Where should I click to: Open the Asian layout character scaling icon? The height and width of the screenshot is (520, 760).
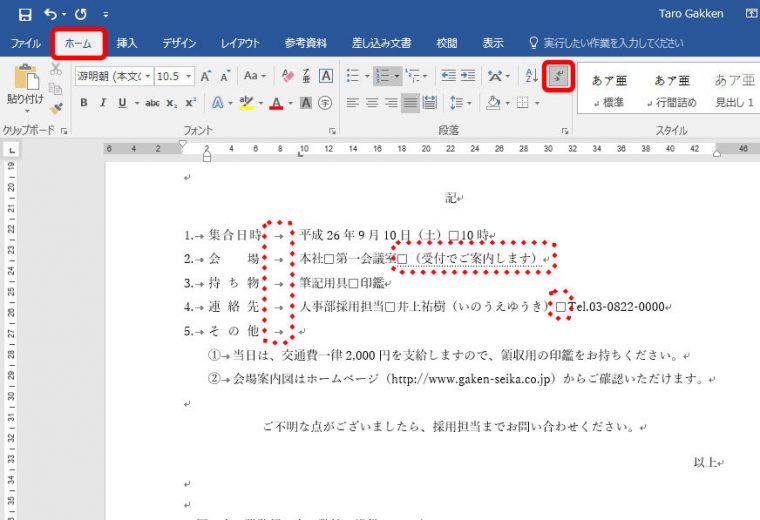pyautogui.click(x=495, y=76)
